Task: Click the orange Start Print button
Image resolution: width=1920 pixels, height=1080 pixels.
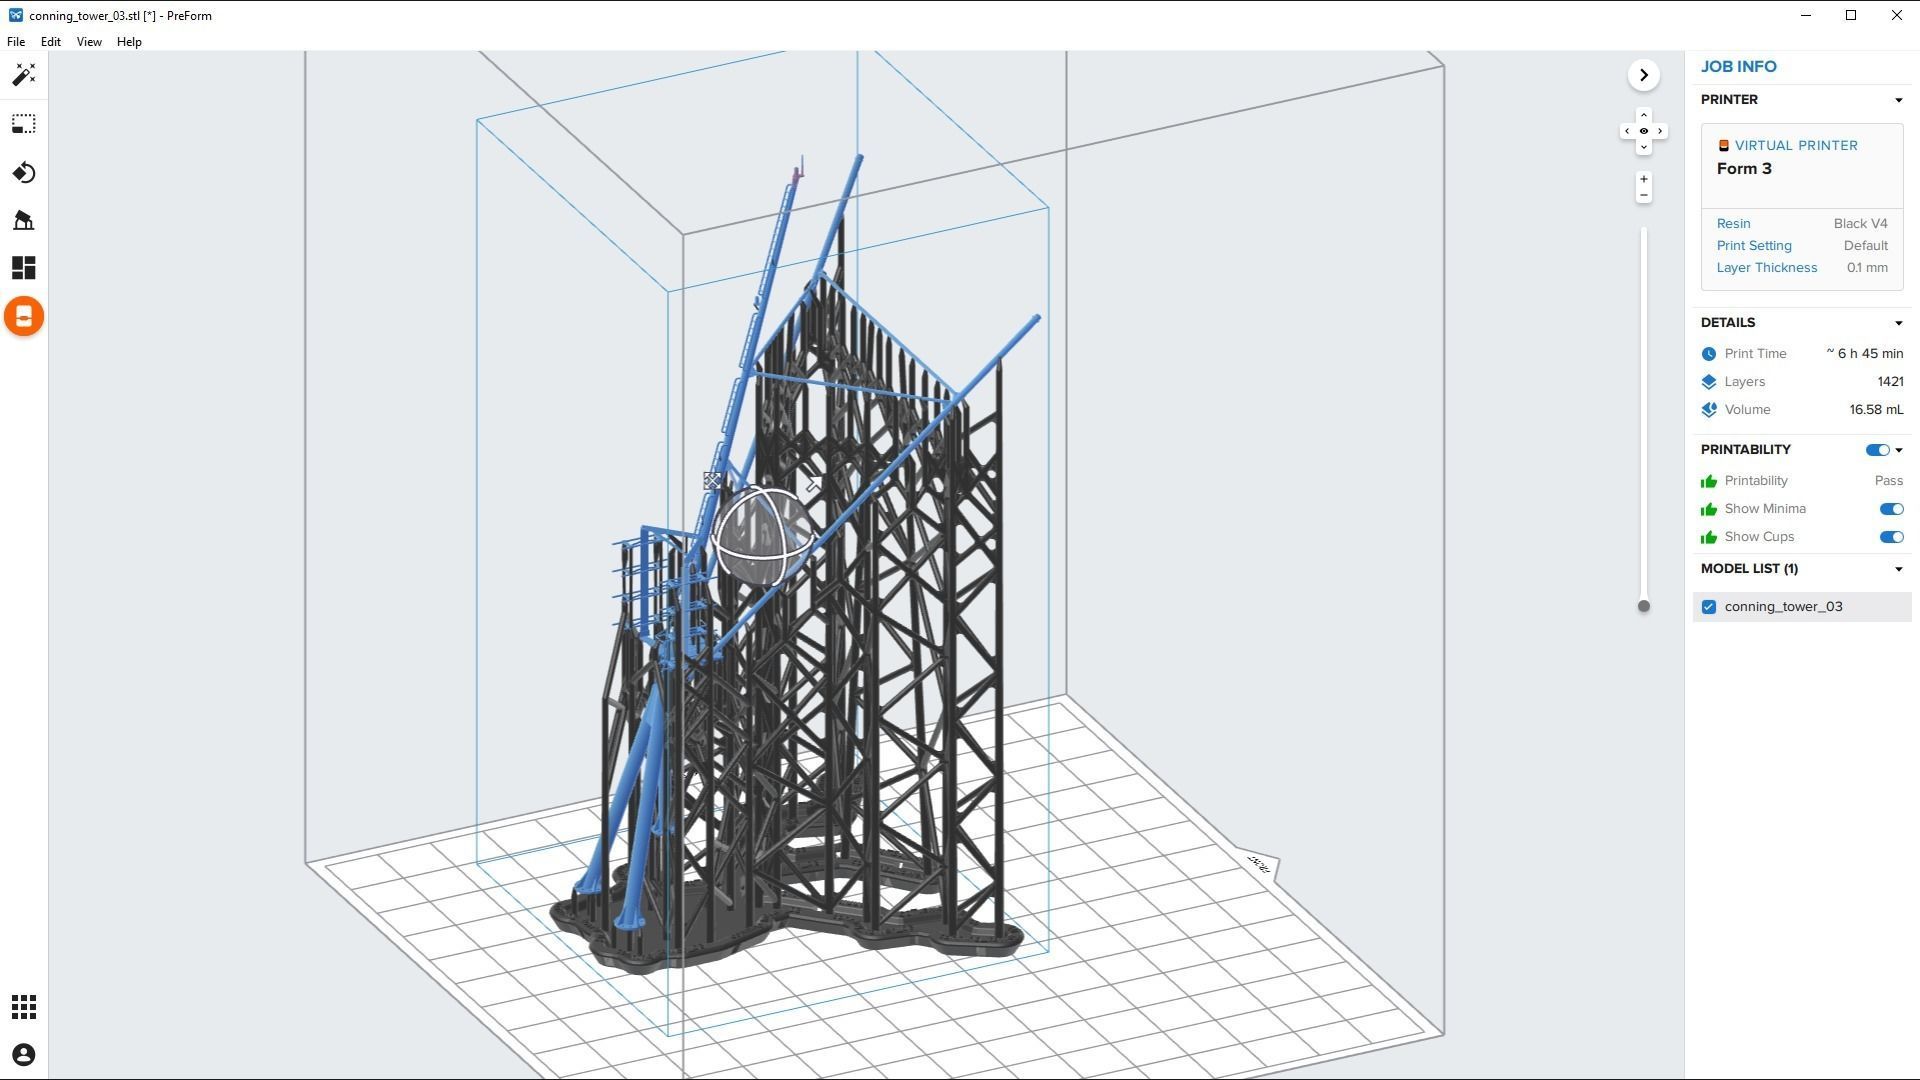Action: [x=24, y=317]
